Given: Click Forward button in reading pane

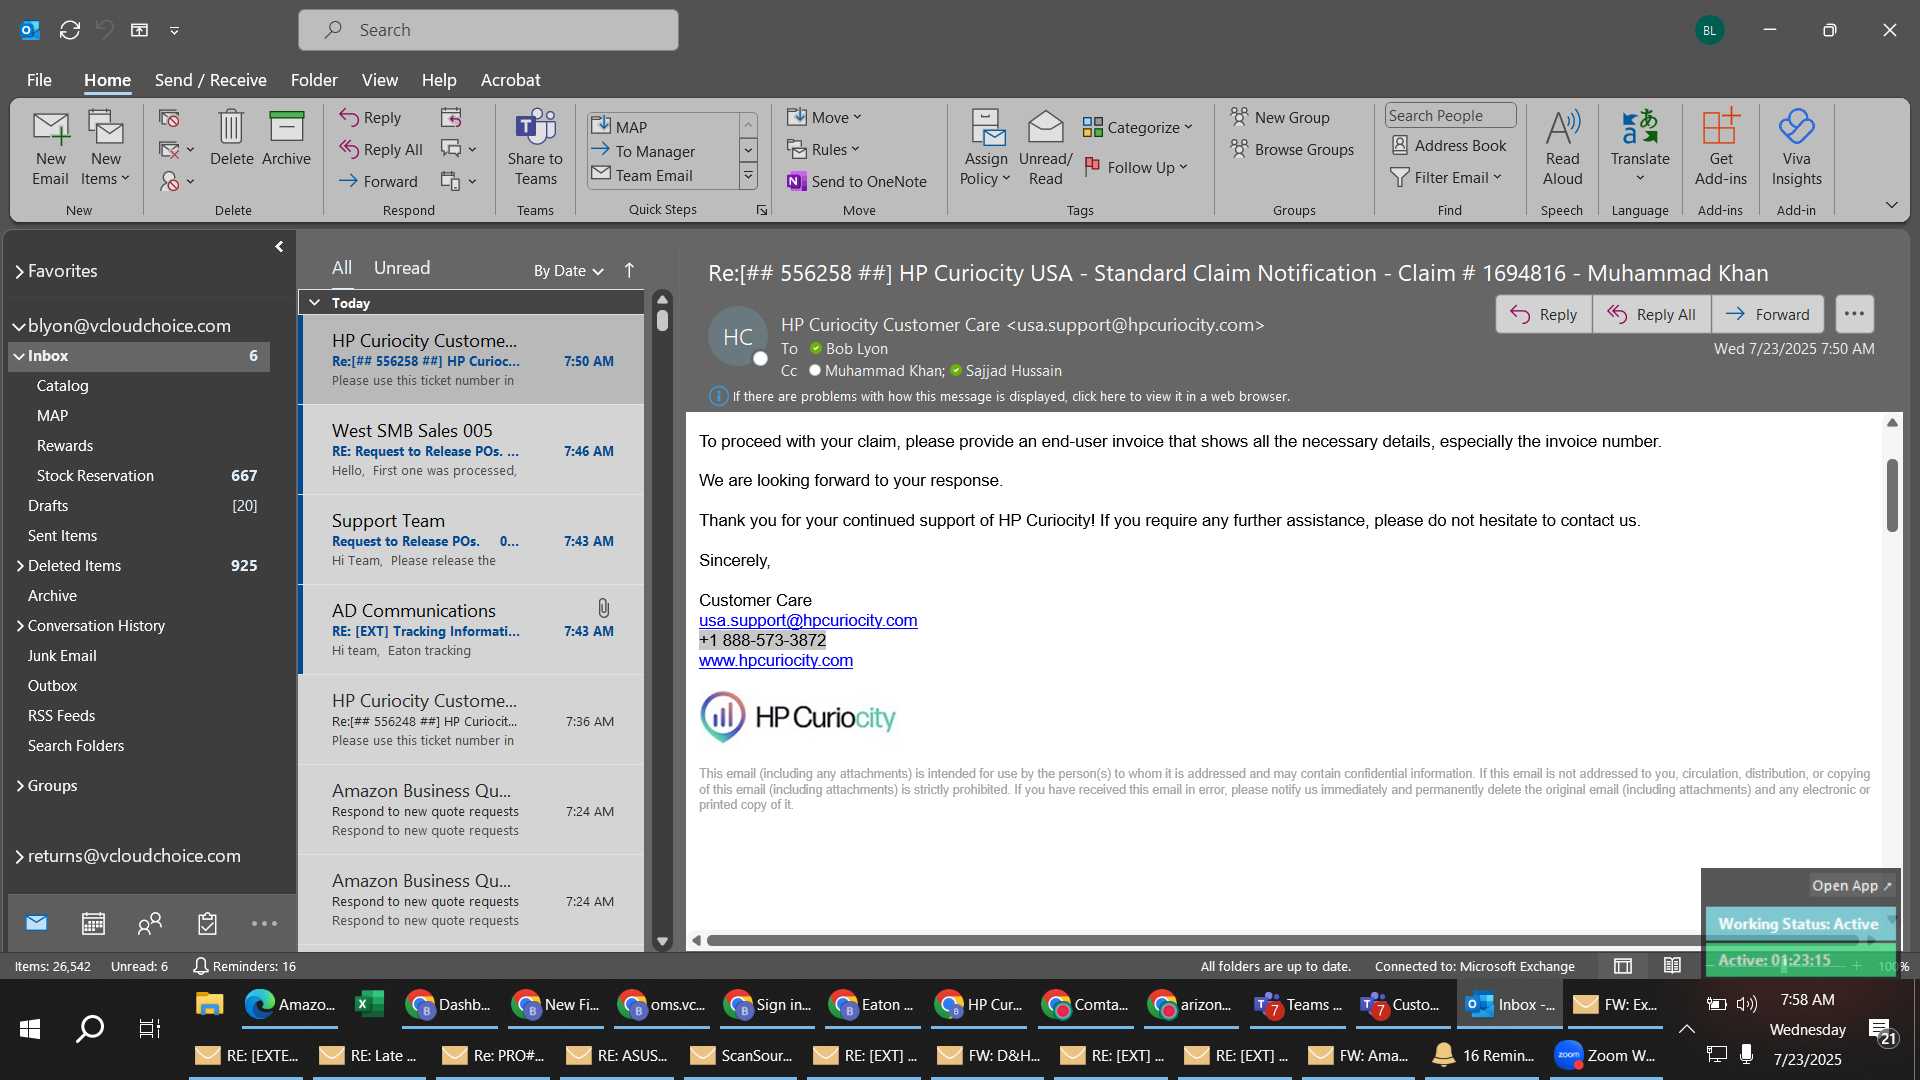Looking at the screenshot, I should (1767, 314).
